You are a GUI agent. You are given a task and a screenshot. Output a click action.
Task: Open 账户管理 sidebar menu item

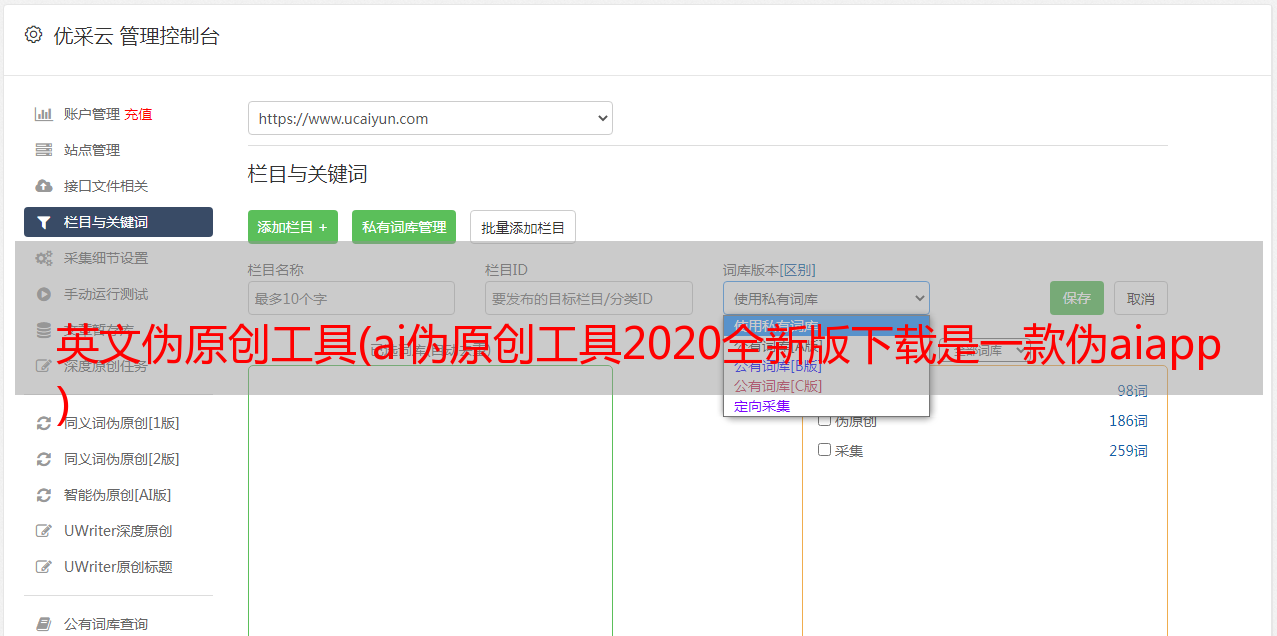[x=118, y=114]
